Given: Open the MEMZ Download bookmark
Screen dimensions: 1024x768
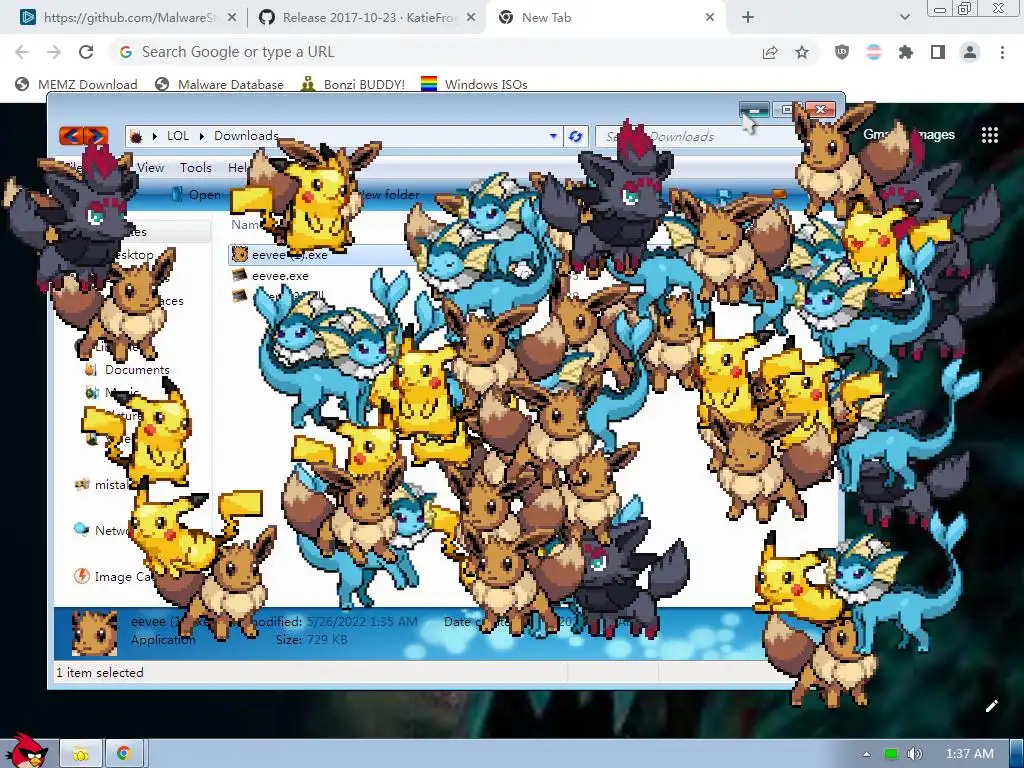Looking at the screenshot, I should [76, 84].
